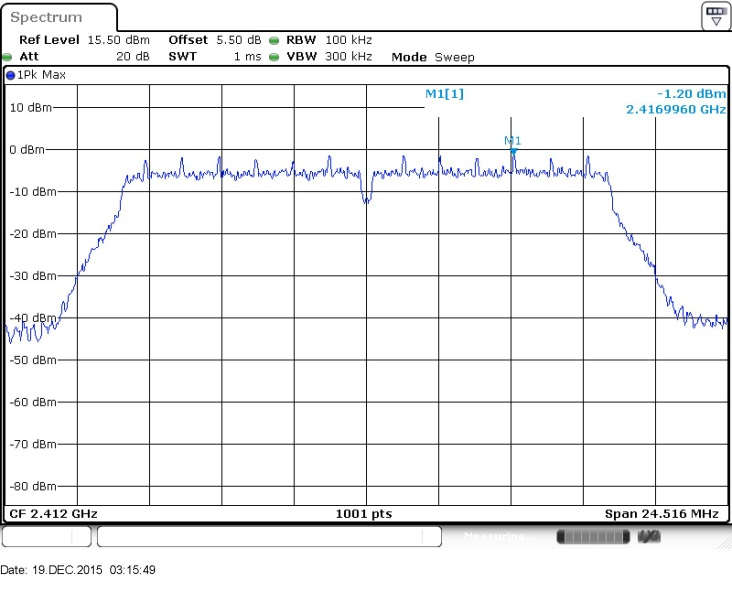Select the Att 20 dB value
Image resolution: width=732 pixels, height=591 pixels.
(x=133, y=56)
